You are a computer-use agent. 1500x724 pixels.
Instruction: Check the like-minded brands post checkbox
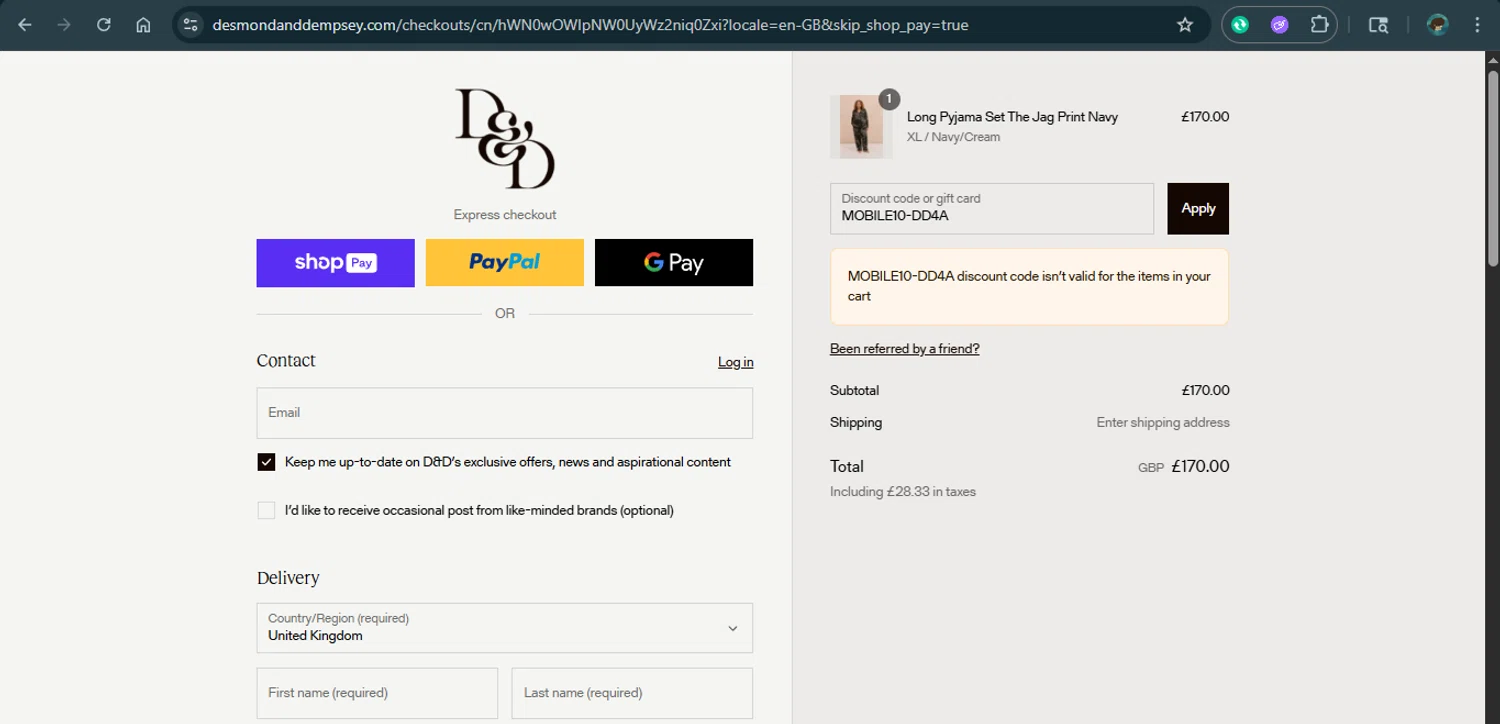point(266,510)
